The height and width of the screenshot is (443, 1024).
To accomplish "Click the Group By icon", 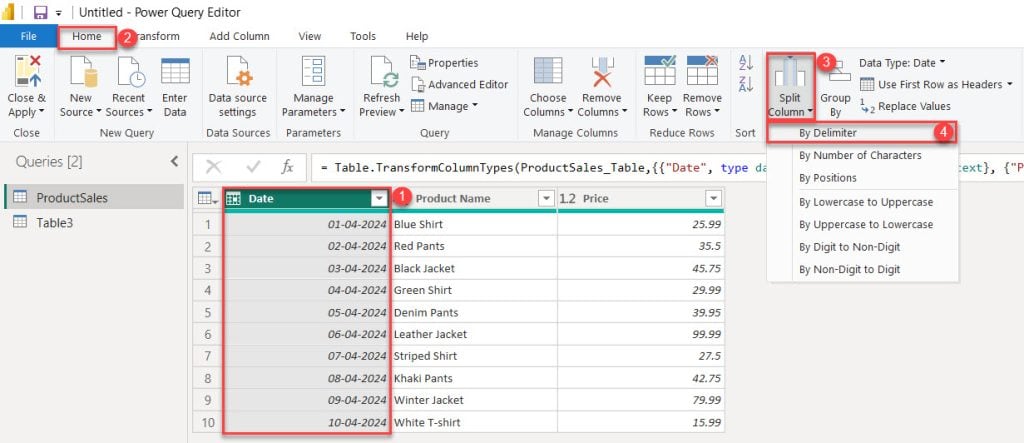I will [837, 72].
